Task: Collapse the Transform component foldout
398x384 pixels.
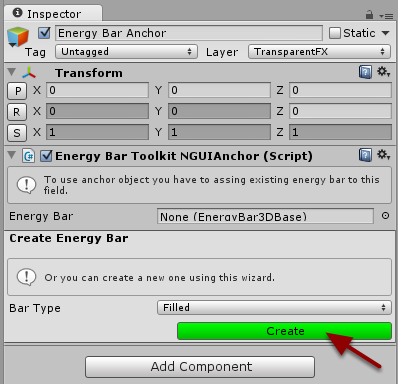Action: pos(11,72)
